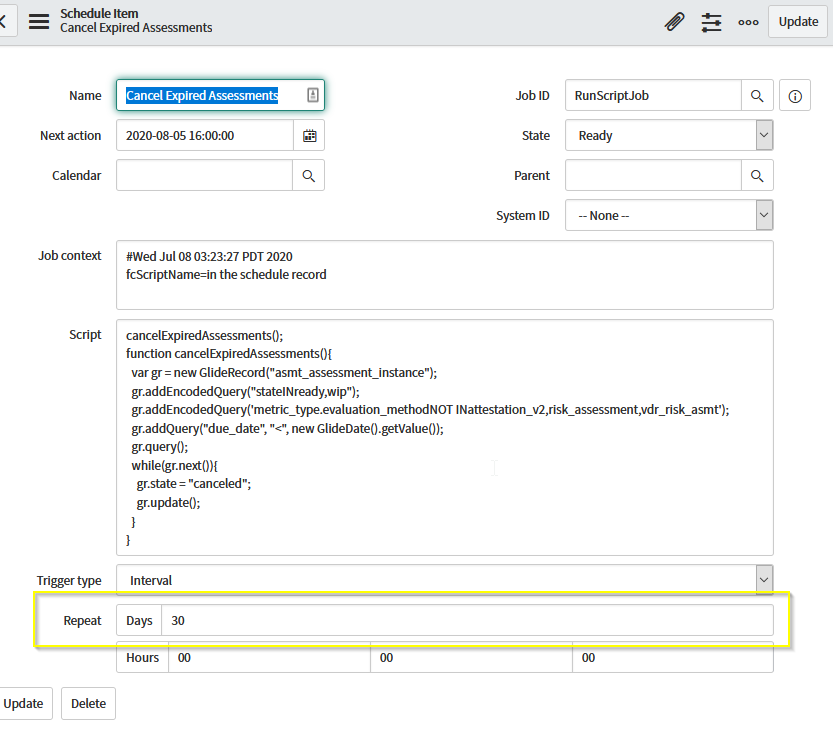Click the first Hours input field
Viewport: 833px width, 731px height.
click(x=270, y=658)
